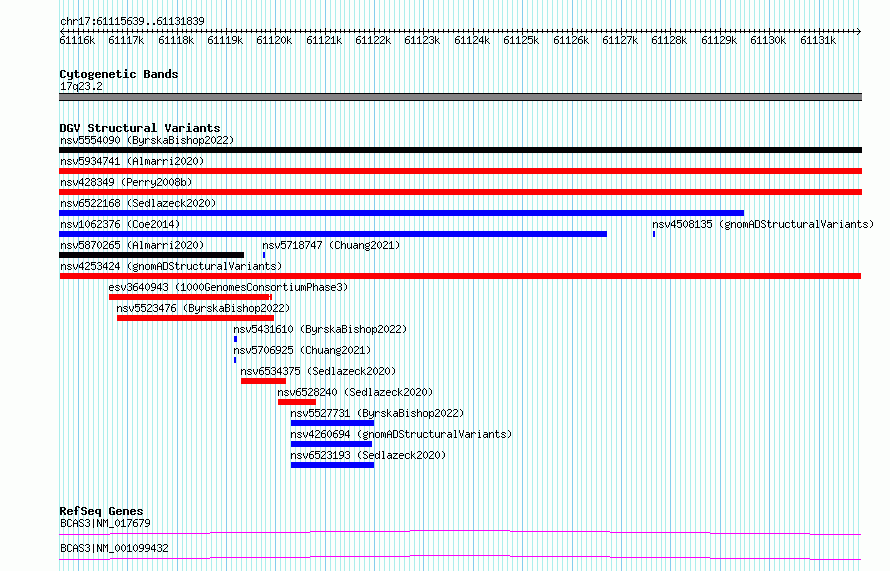Click the 61126k ruler tick label
This screenshot has height=571, width=890.
coord(570,41)
